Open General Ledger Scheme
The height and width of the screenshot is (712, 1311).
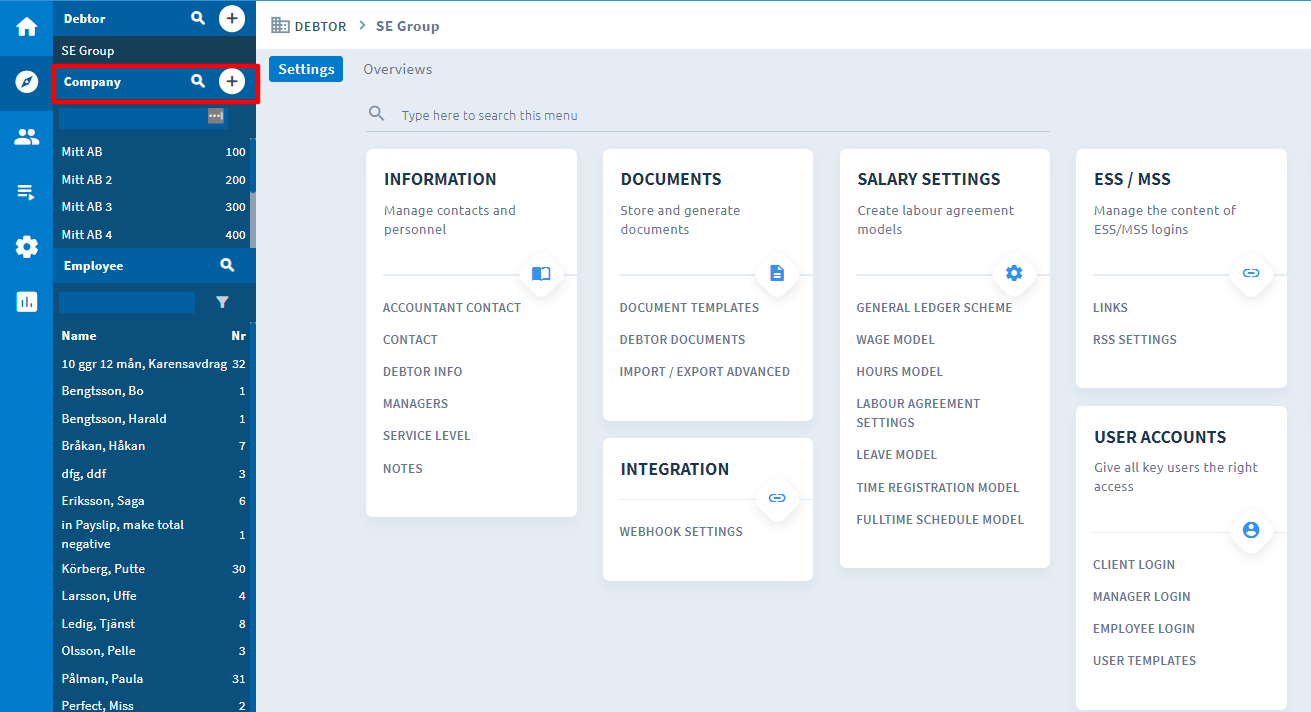click(934, 308)
